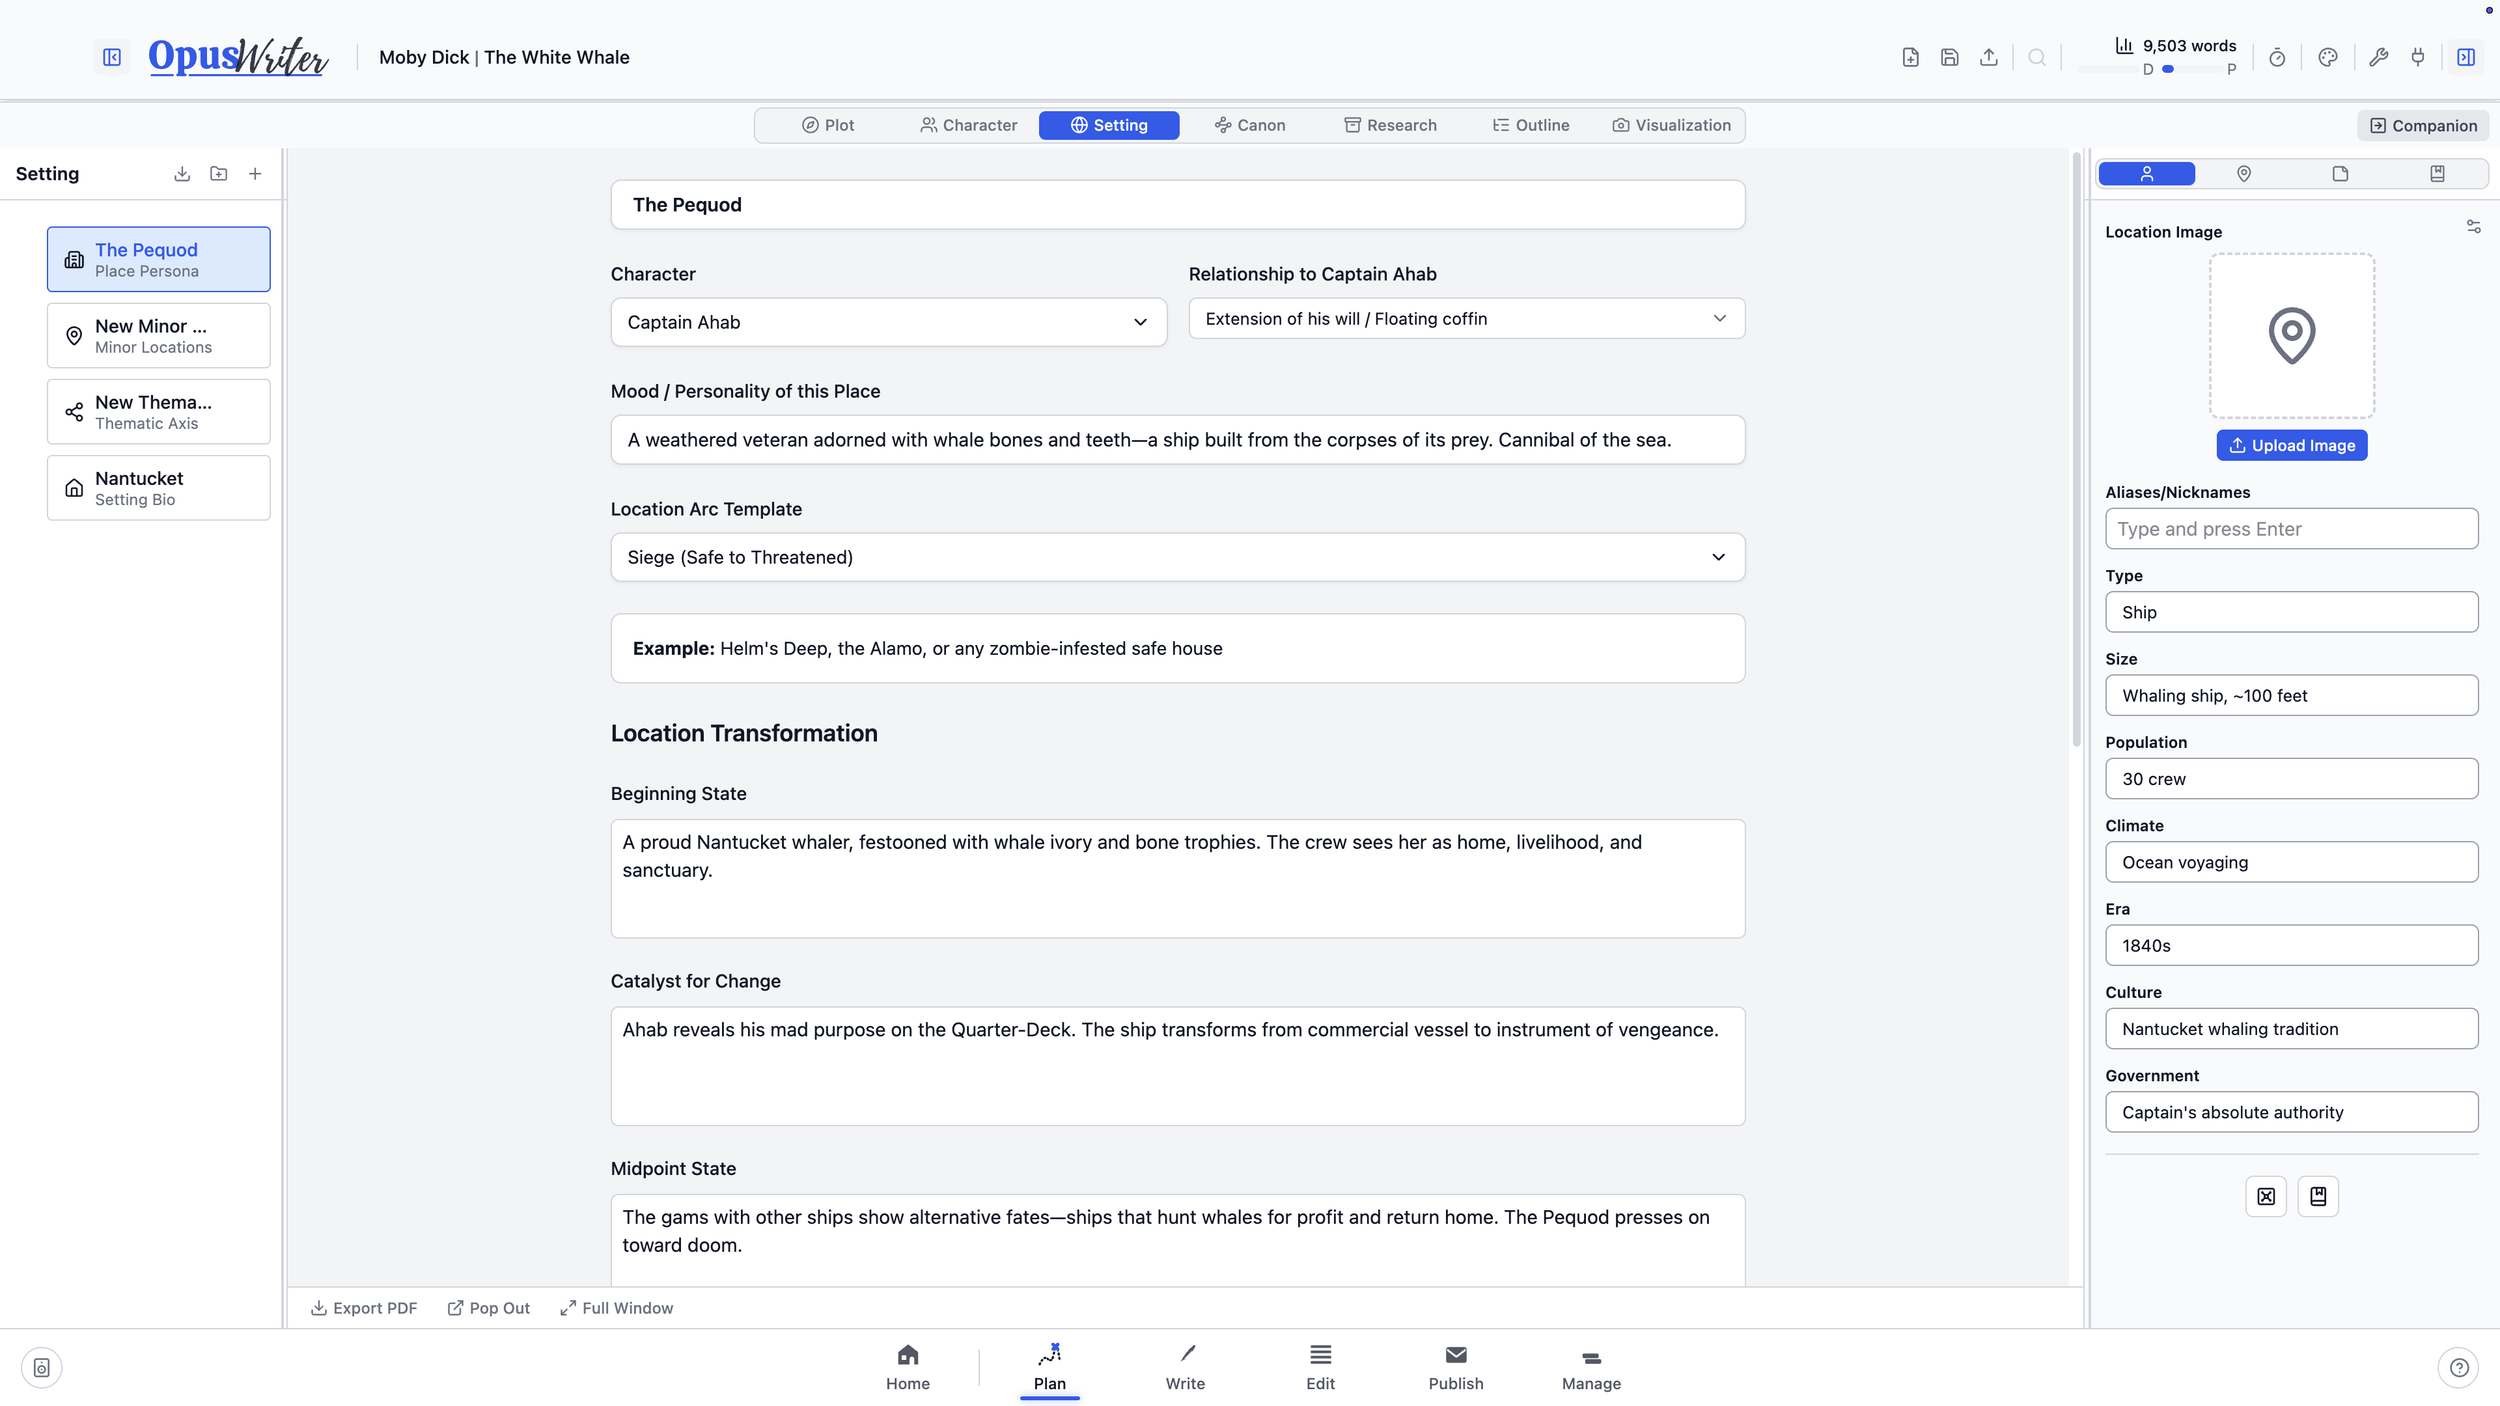
Task: Select the Nantucket Setting Bio item
Action: (x=158, y=488)
